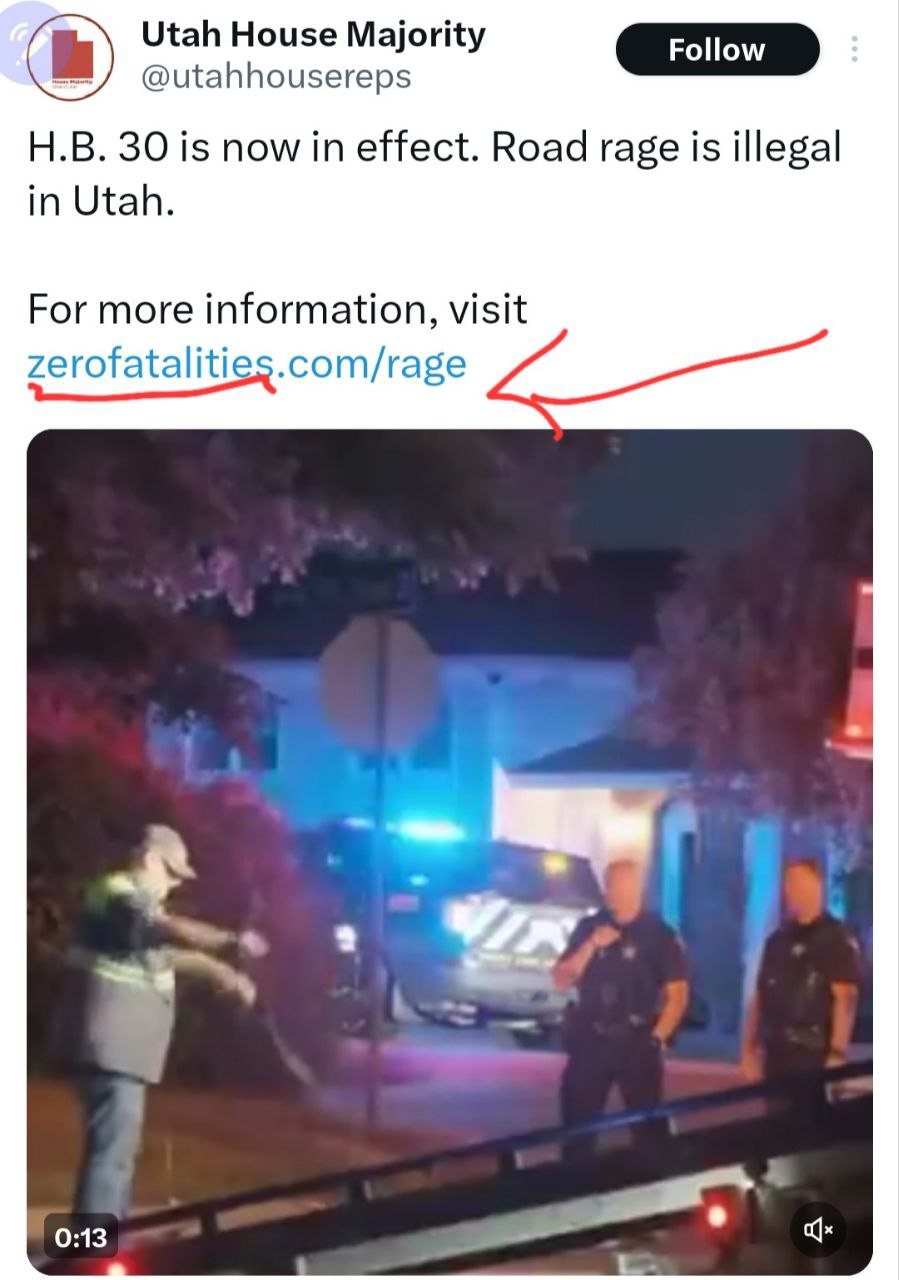Open the Utah House Majority display name
The width and height of the screenshot is (899, 1280).
[x=313, y=34]
